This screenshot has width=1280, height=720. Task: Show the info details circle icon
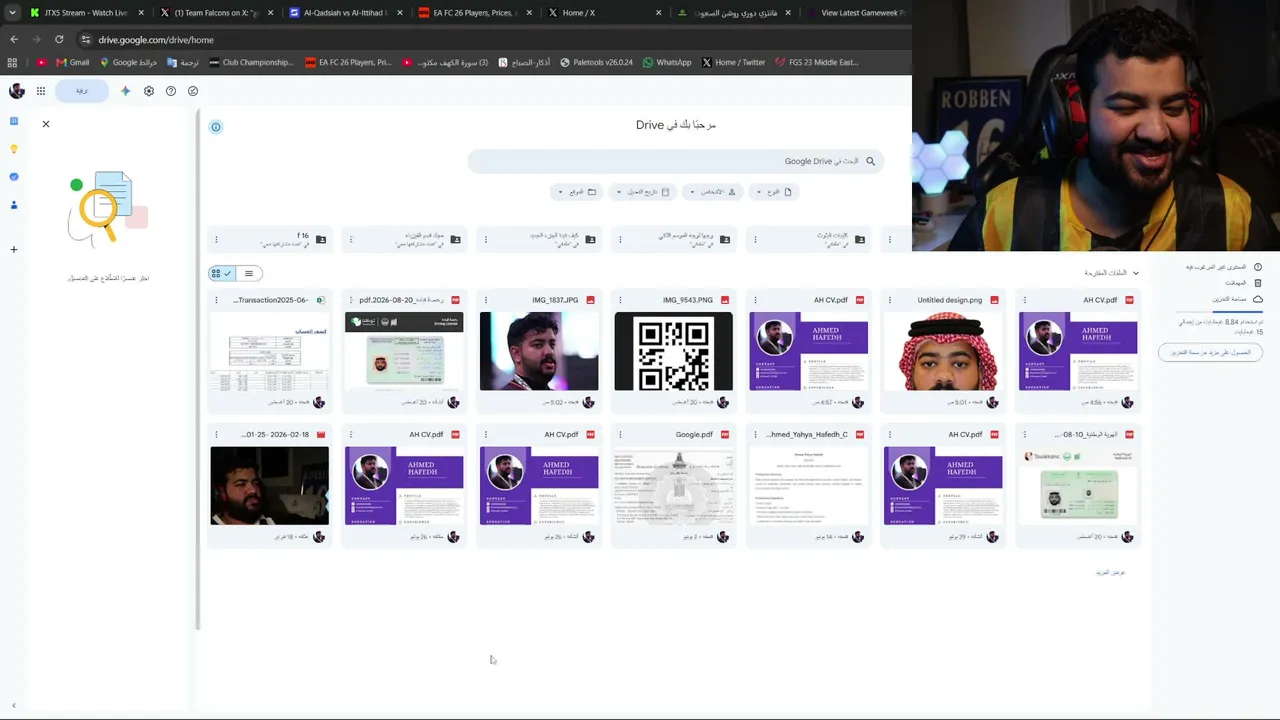click(x=216, y=127)
